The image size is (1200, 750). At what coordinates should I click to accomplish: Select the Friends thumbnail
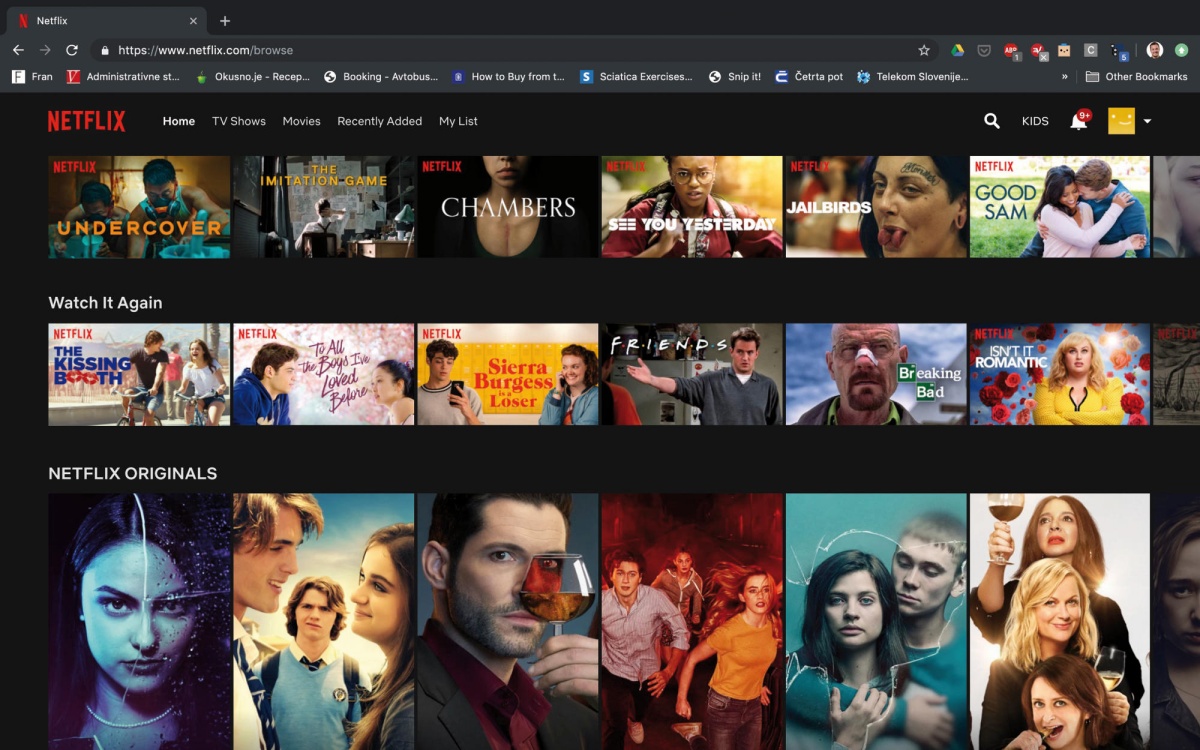pyautogui.click(x=692, y=374)
